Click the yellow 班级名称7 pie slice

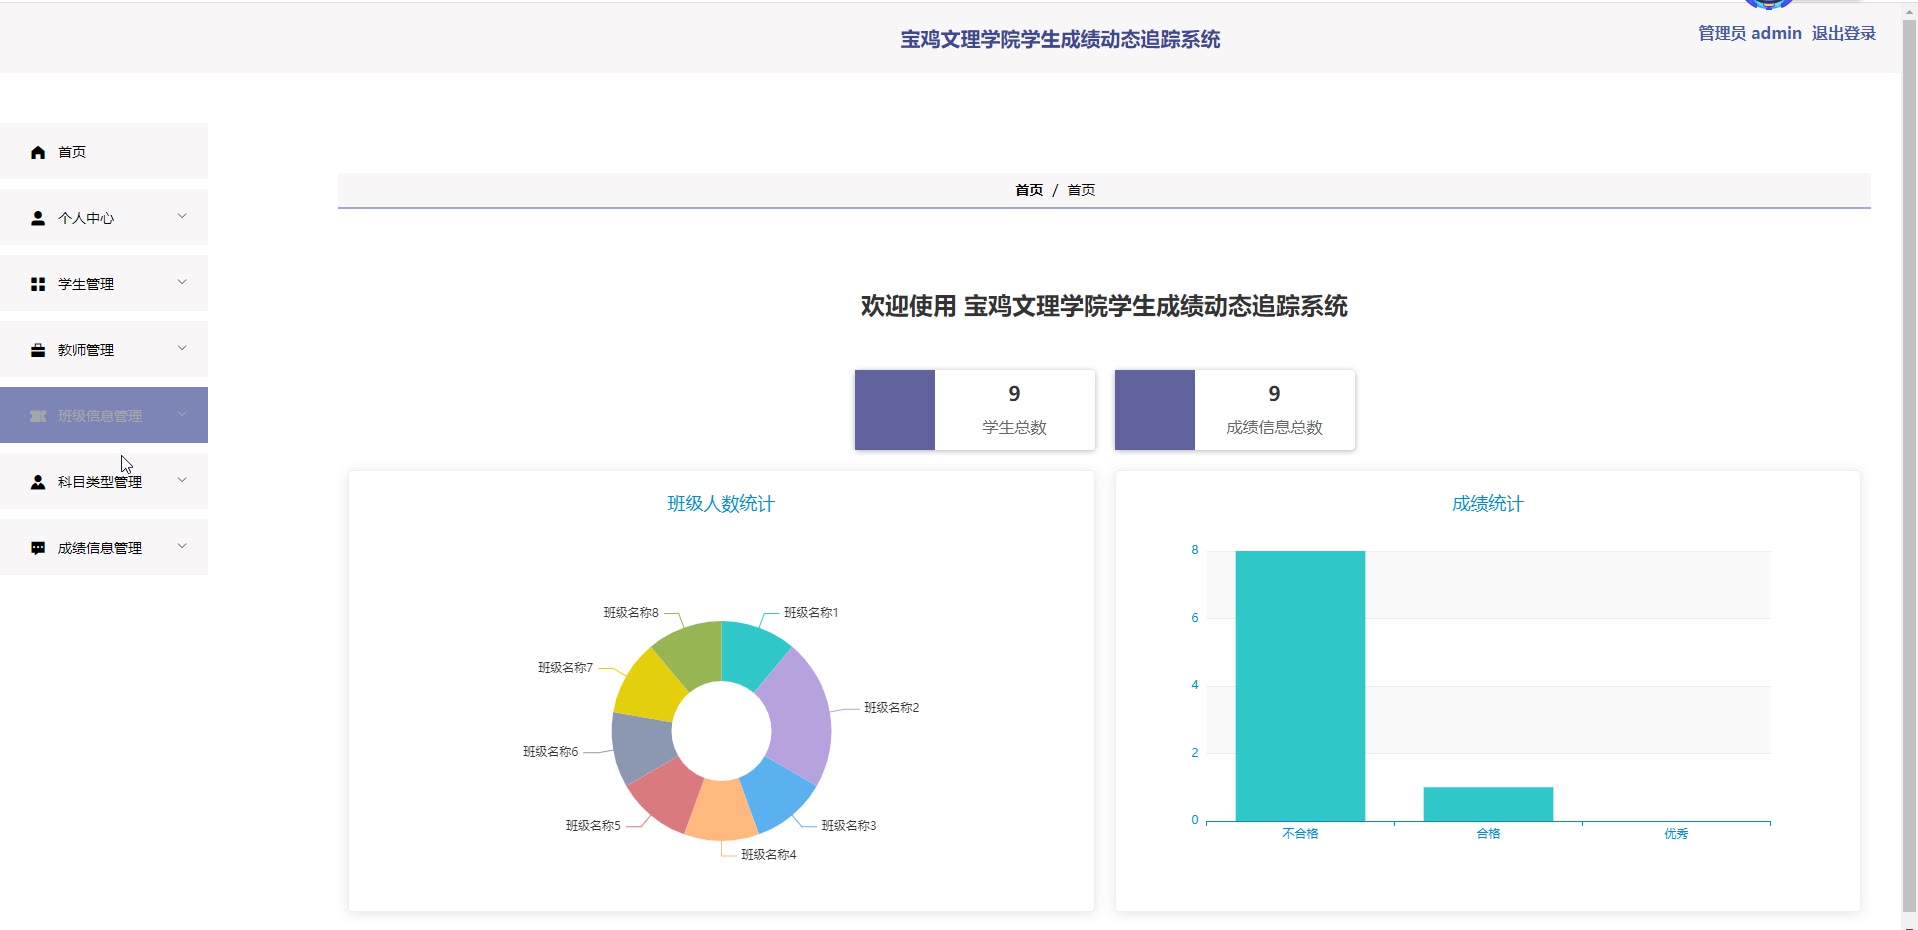point(645,685)
